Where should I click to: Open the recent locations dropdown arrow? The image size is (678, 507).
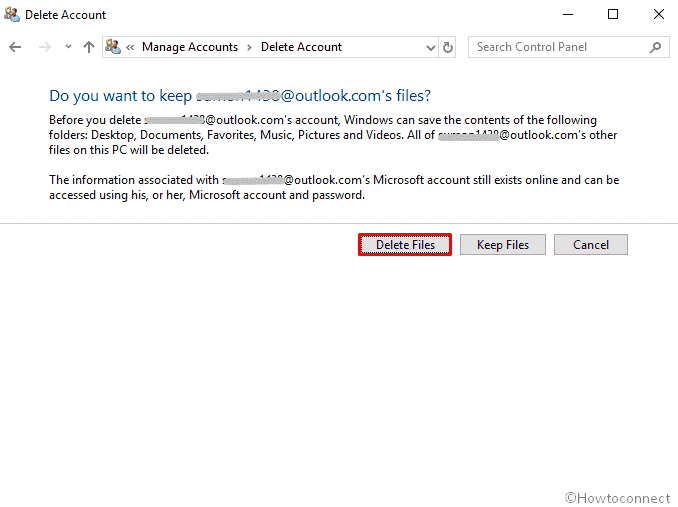coord(68,47)
